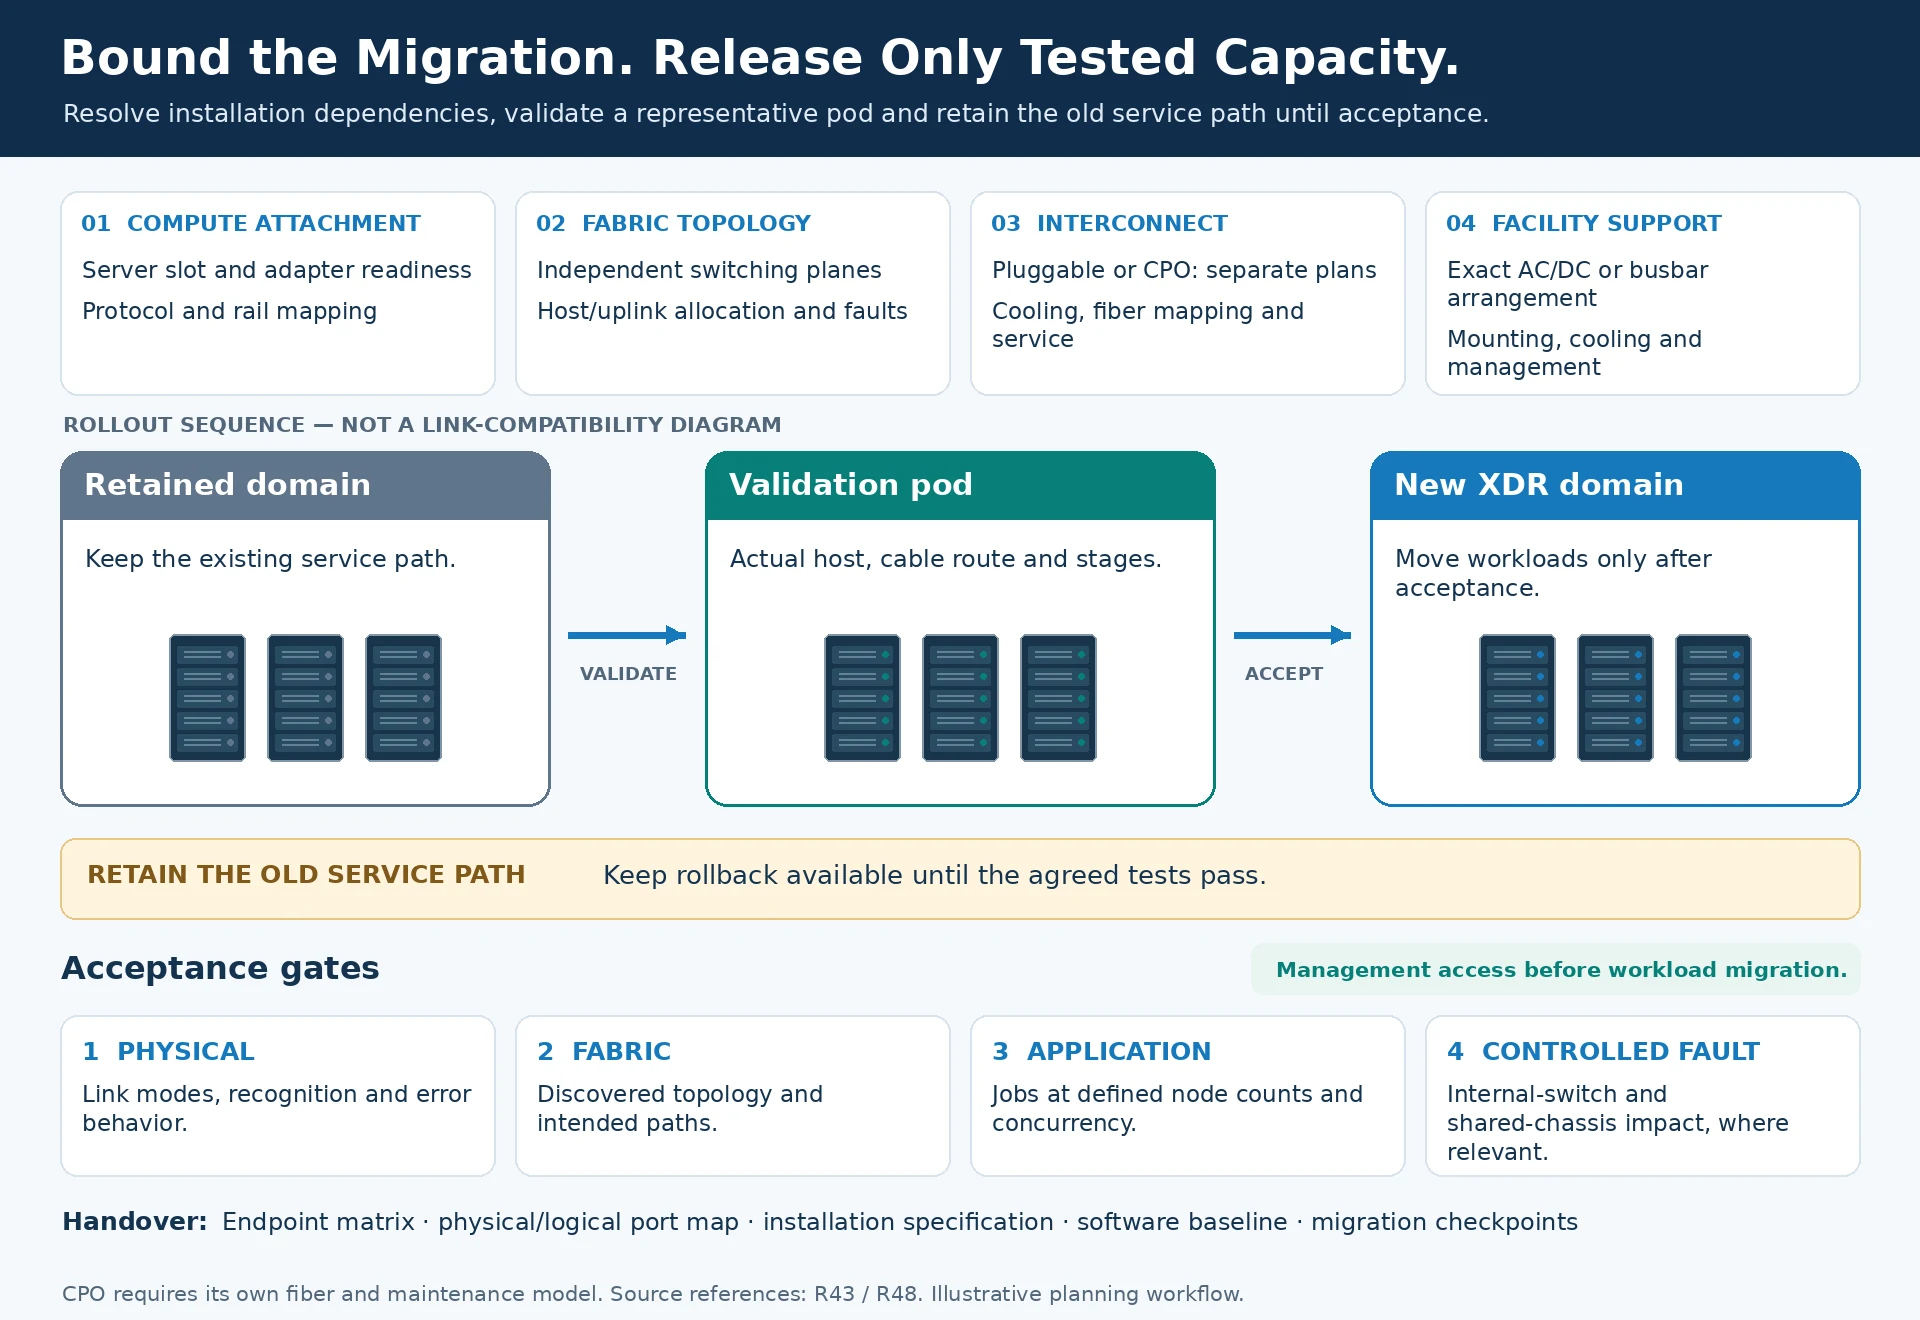Click 'software baseline' in handover line
This screenshot has height=1320, width=1920.
1182,1222
